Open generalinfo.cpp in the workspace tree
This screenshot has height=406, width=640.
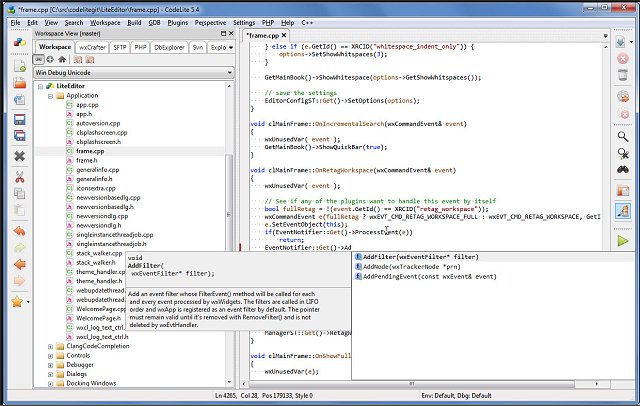(x=98, y=170)
